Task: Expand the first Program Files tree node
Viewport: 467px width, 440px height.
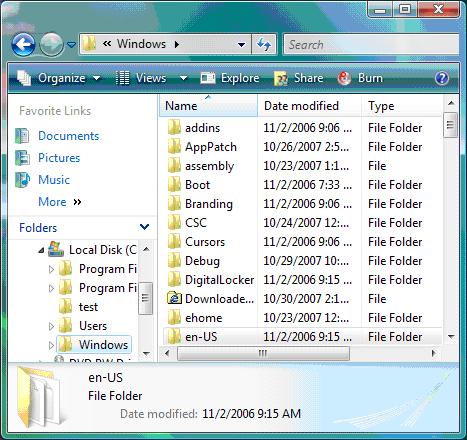Action: click(51, 269)
